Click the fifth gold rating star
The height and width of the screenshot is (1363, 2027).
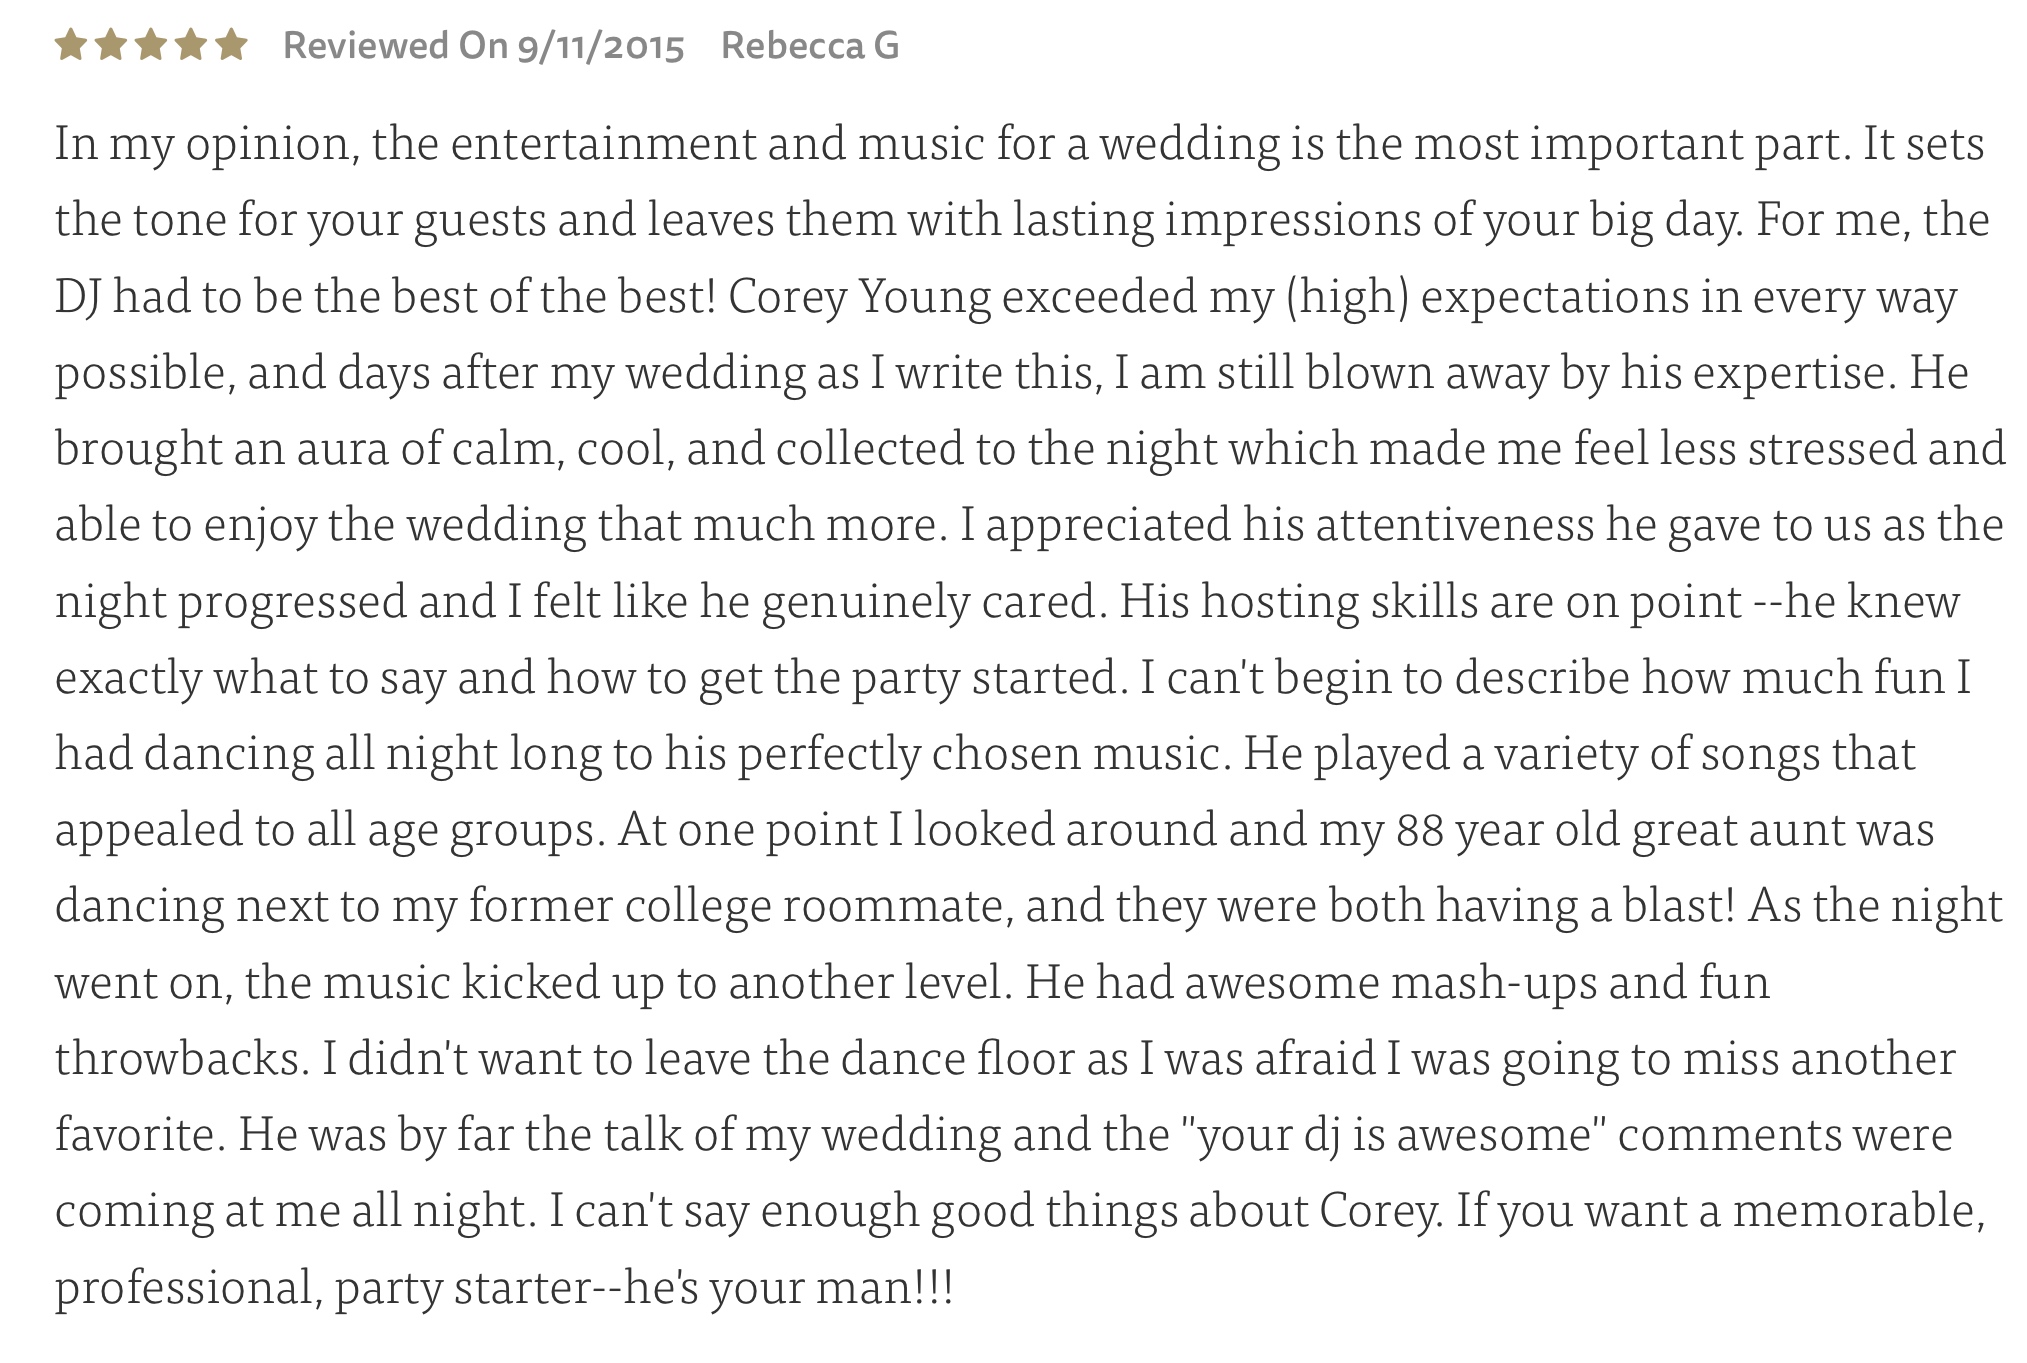point(231,45)
